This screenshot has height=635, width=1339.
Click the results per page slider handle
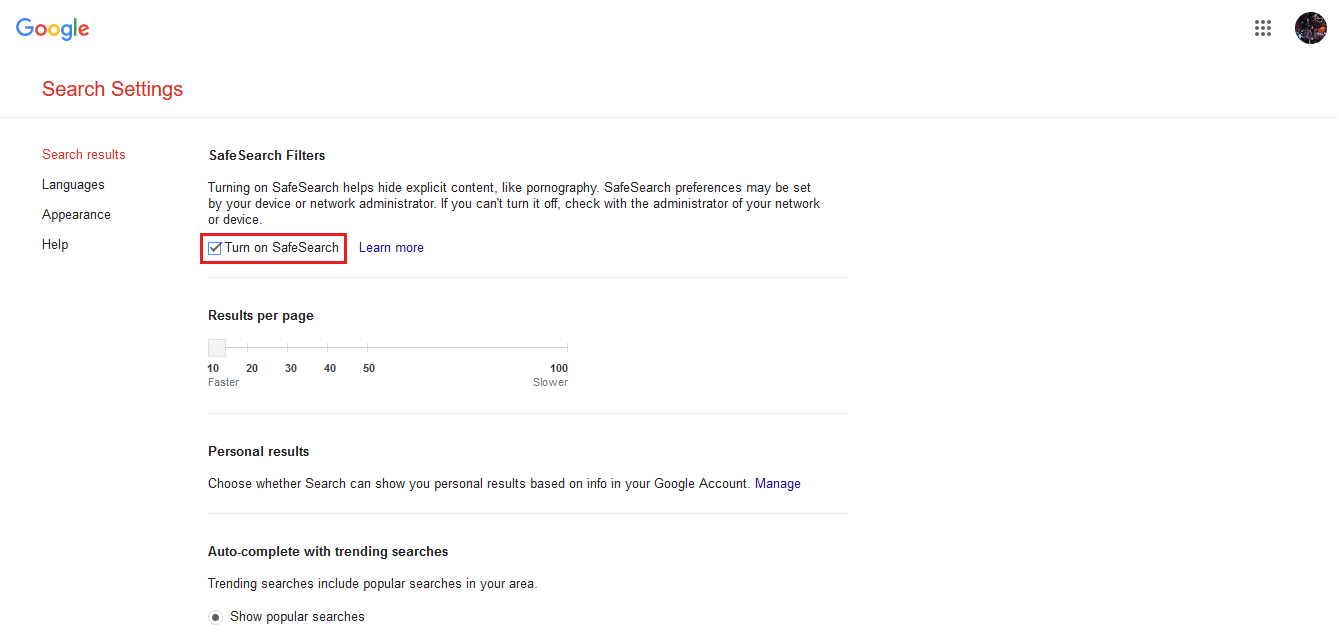tap(217, 348)
